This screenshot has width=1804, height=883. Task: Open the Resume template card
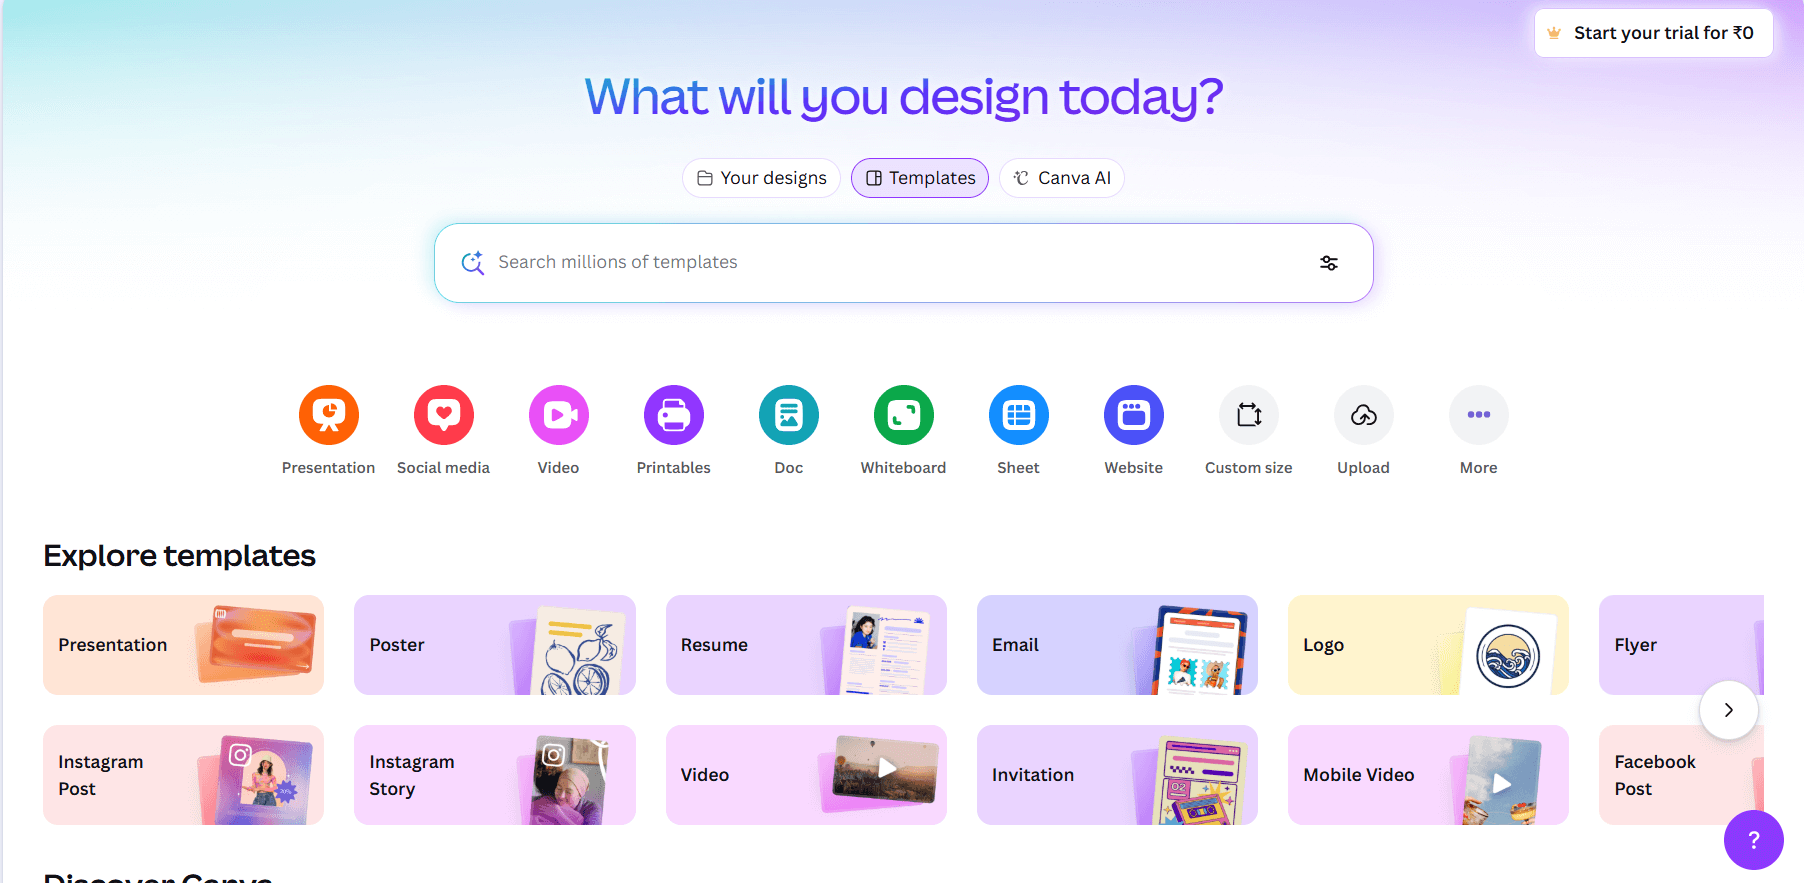(x=806, y=645)
